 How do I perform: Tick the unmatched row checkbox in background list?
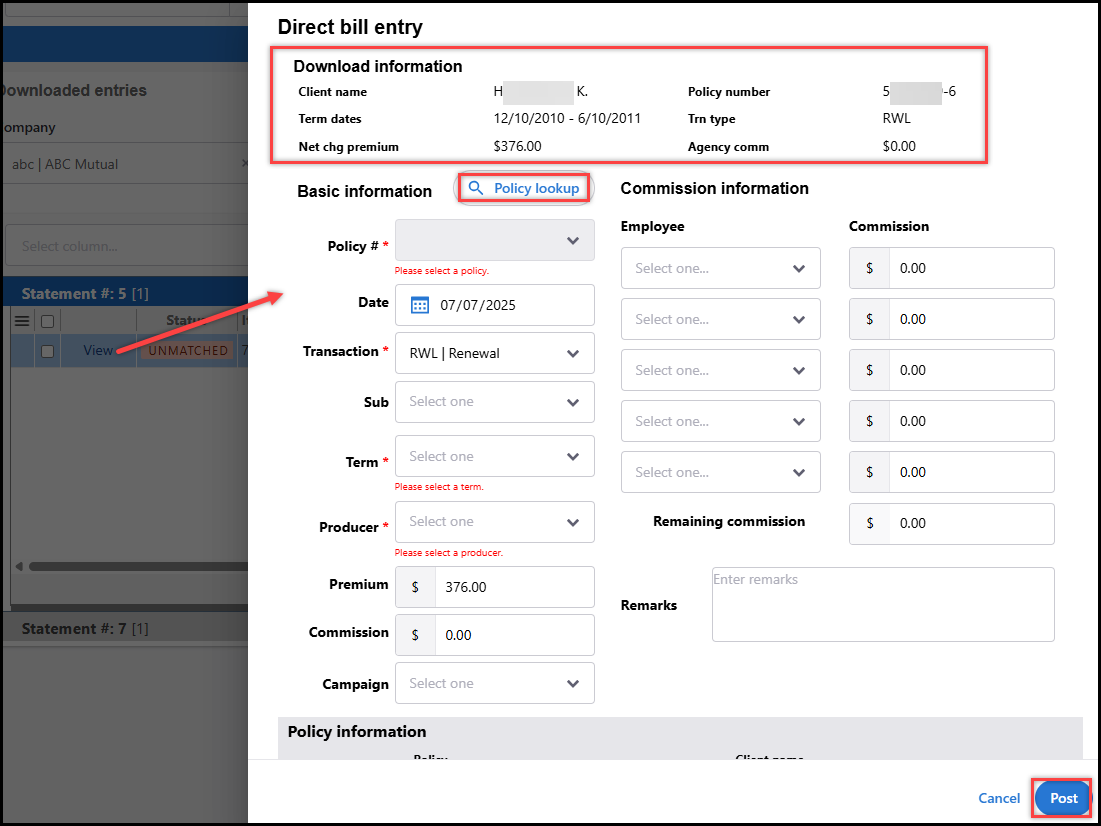47,351
